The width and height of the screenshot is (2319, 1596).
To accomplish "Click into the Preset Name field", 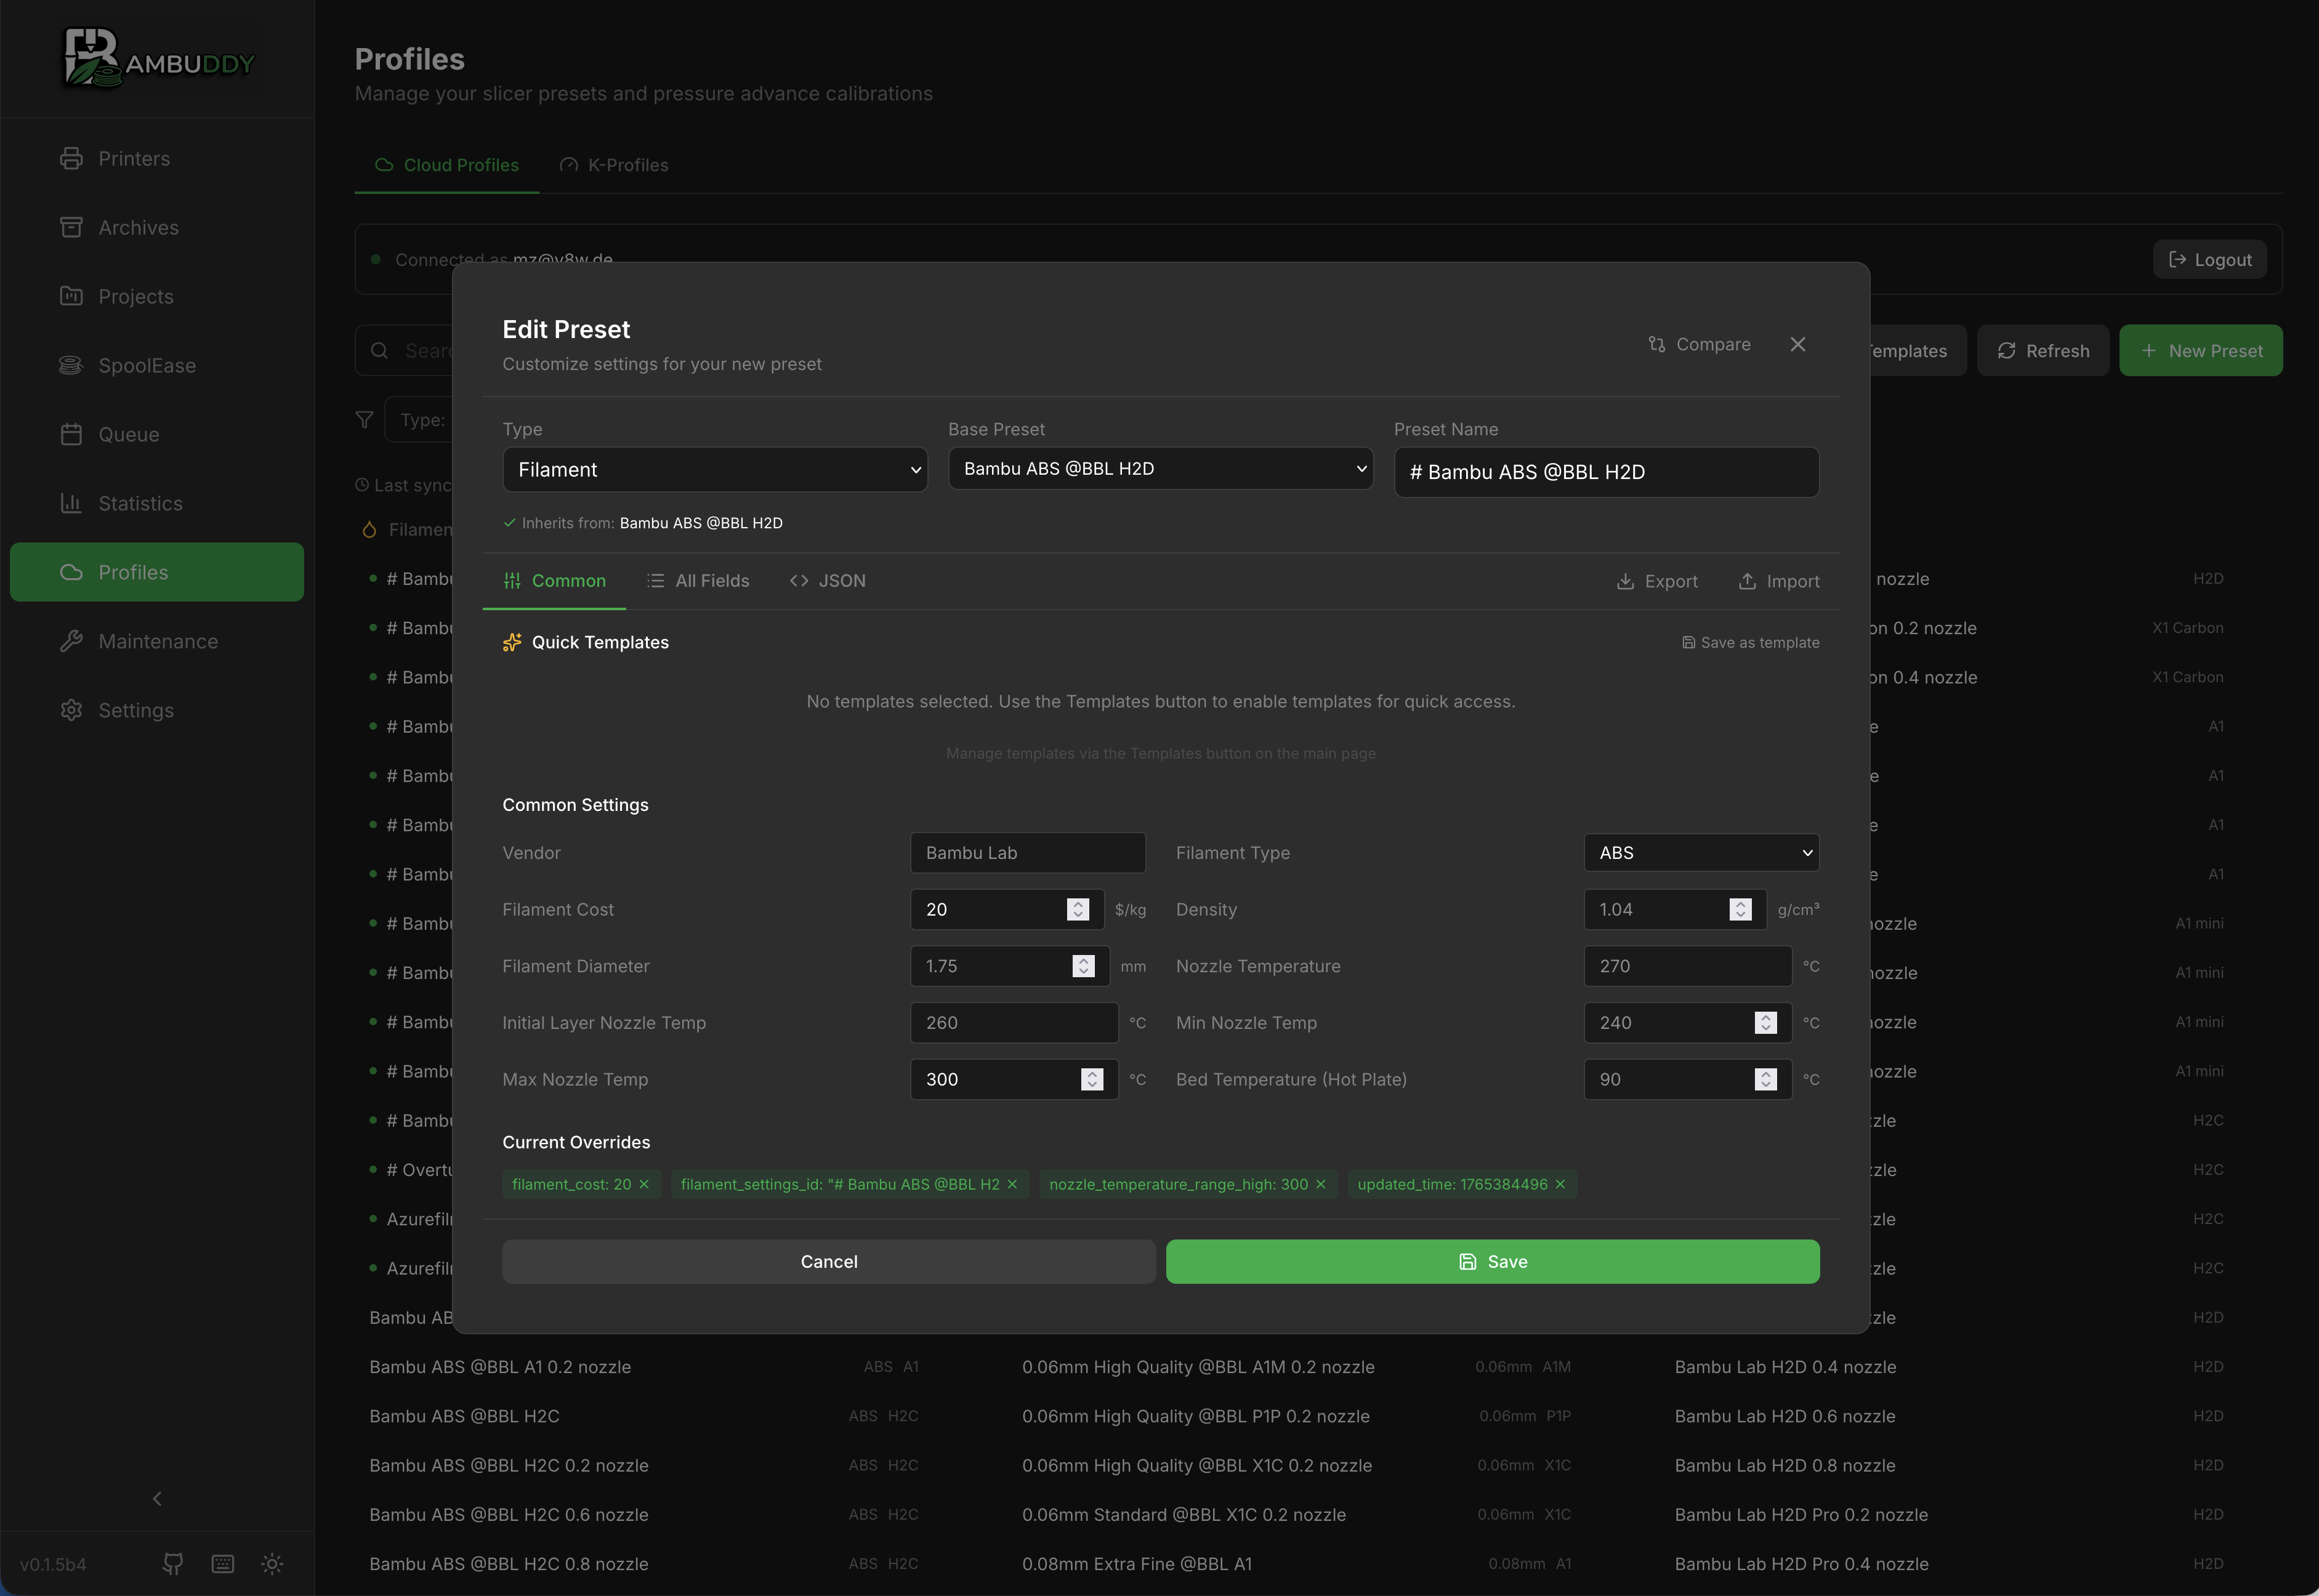I will click(1606, 472).
